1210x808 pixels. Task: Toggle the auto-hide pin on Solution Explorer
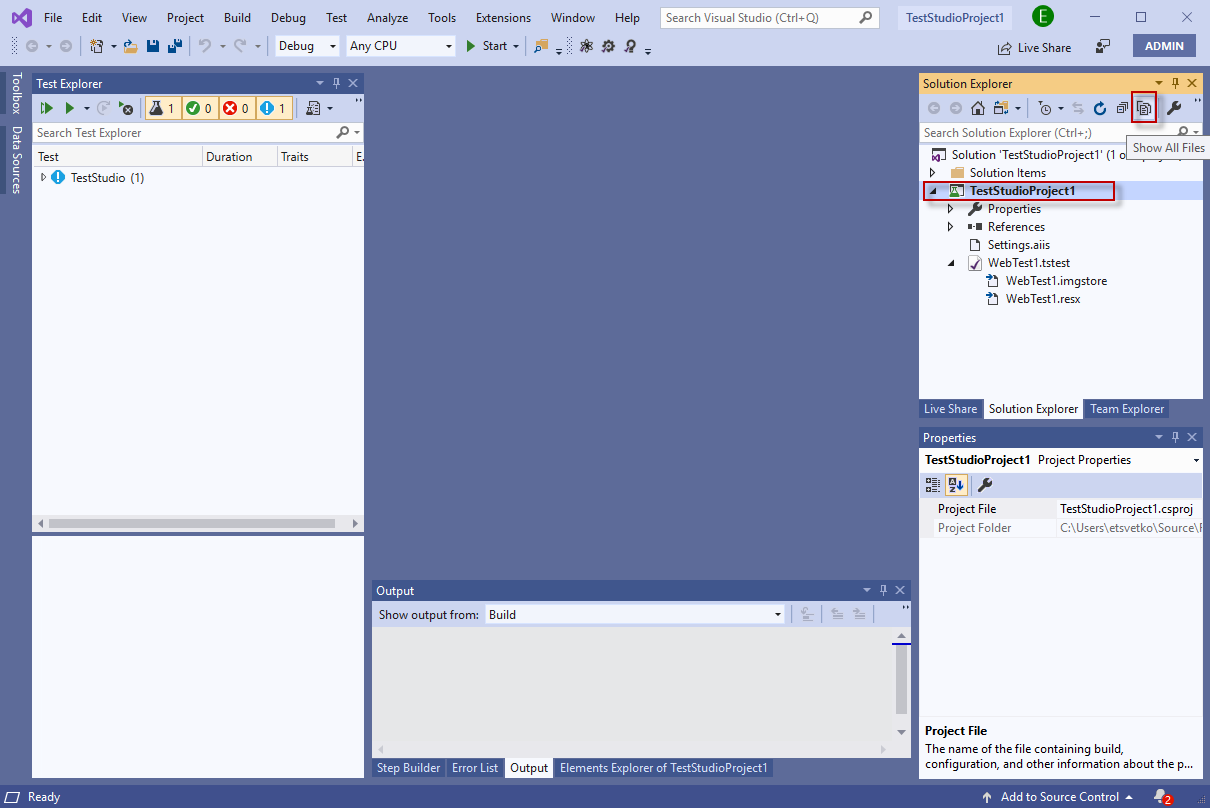(1176, 84)
